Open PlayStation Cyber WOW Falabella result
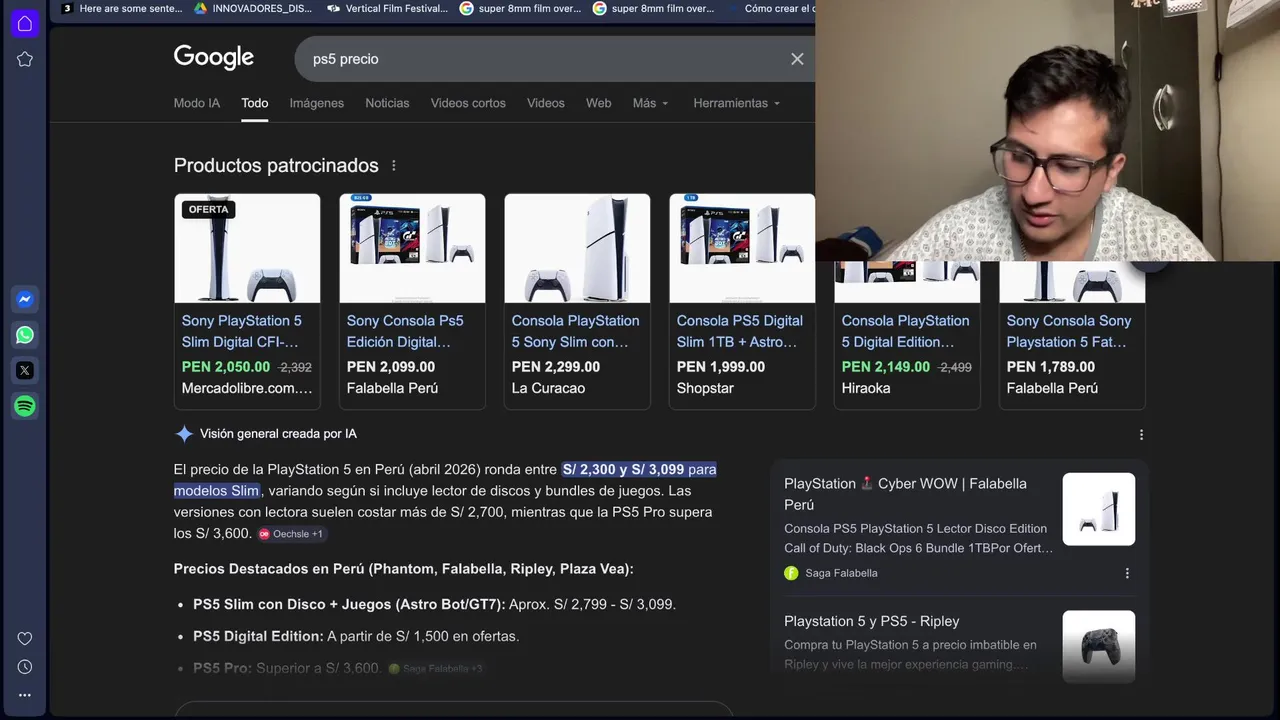This screenshot has height=720, width=1280. pyautogui.click(x=905, y=494)
